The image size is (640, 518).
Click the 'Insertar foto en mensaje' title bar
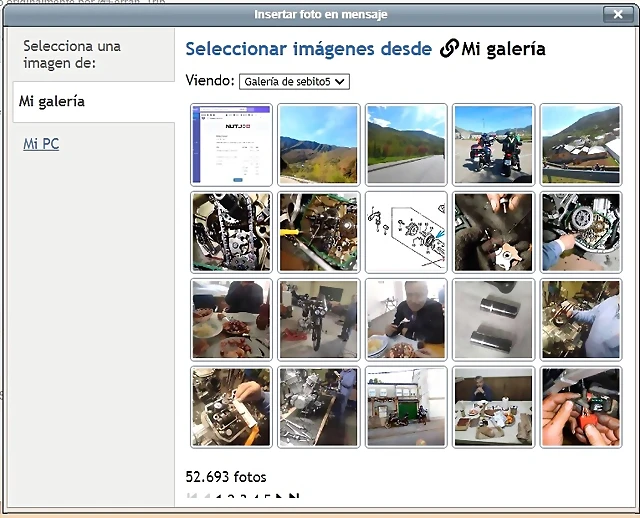click(320, 15)
